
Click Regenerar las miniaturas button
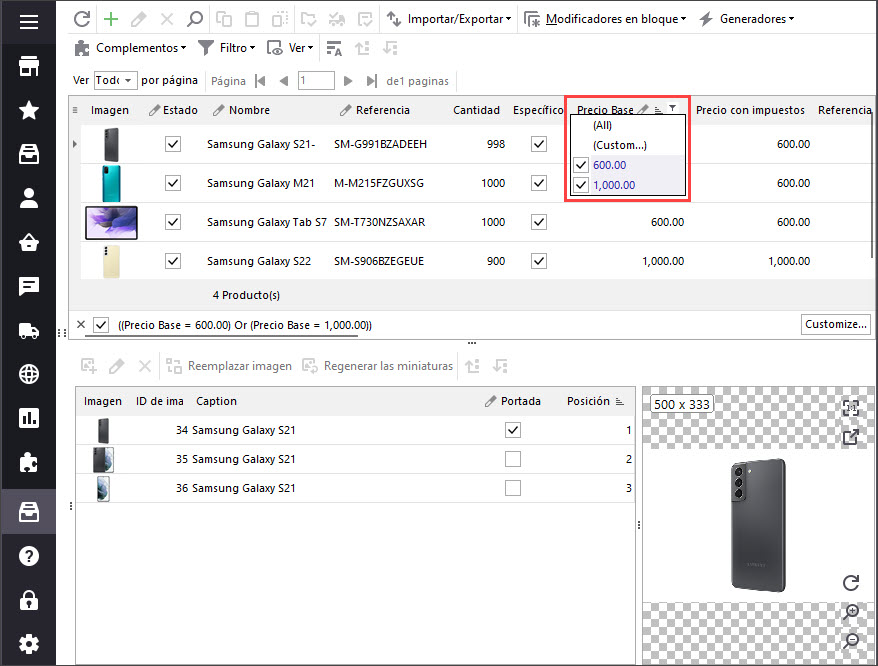378,366
